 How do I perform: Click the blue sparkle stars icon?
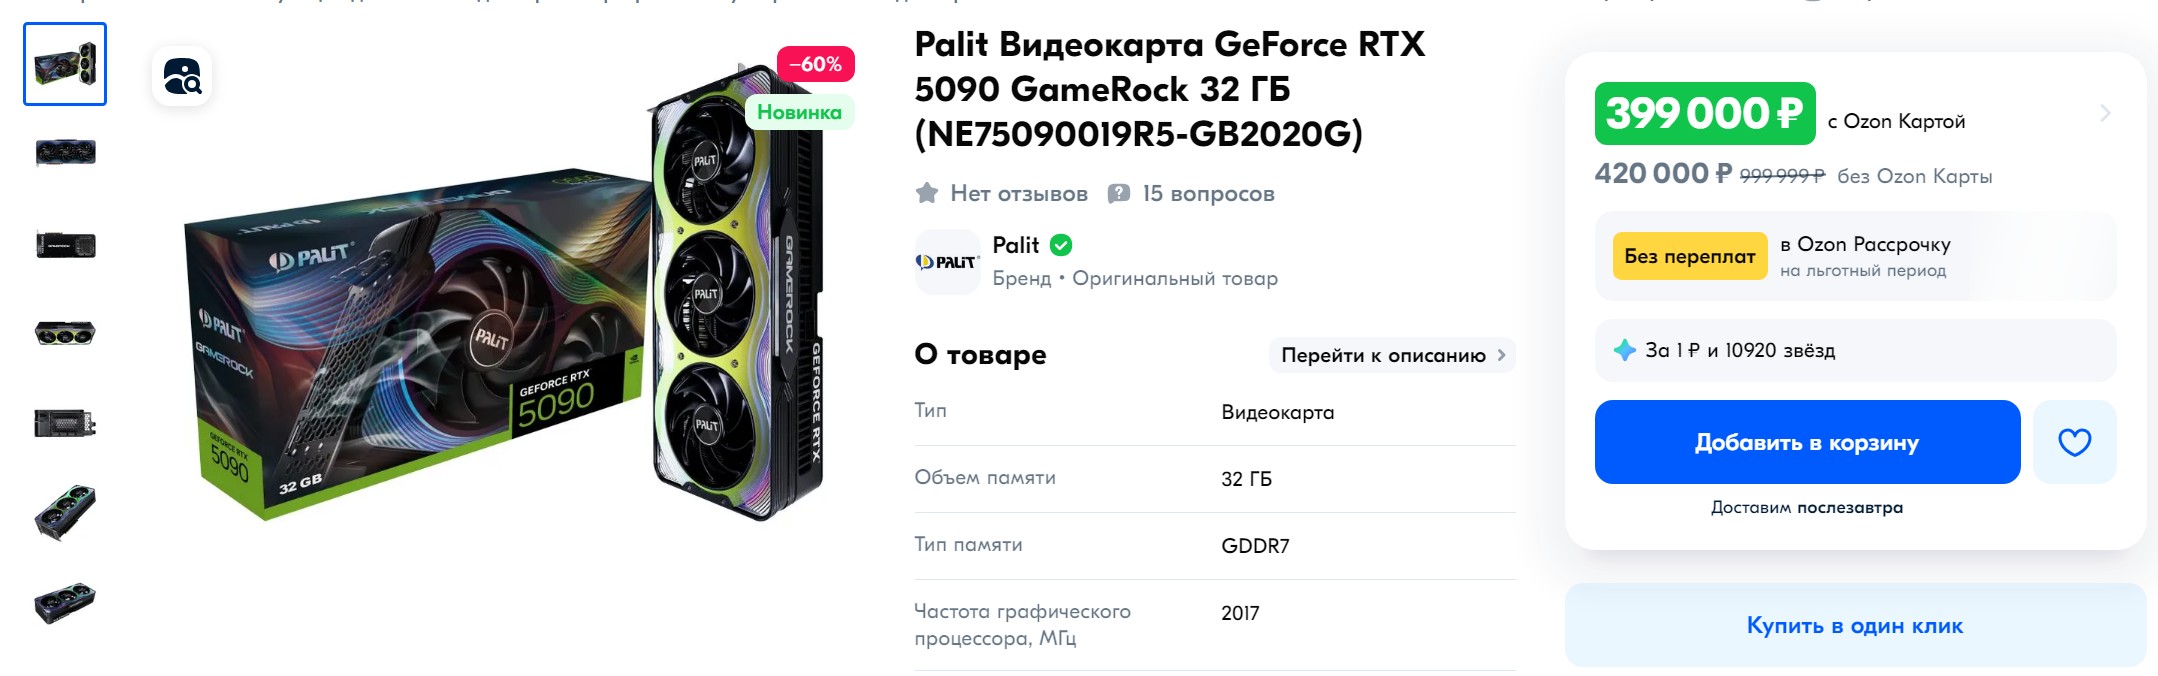(1625, 350)
